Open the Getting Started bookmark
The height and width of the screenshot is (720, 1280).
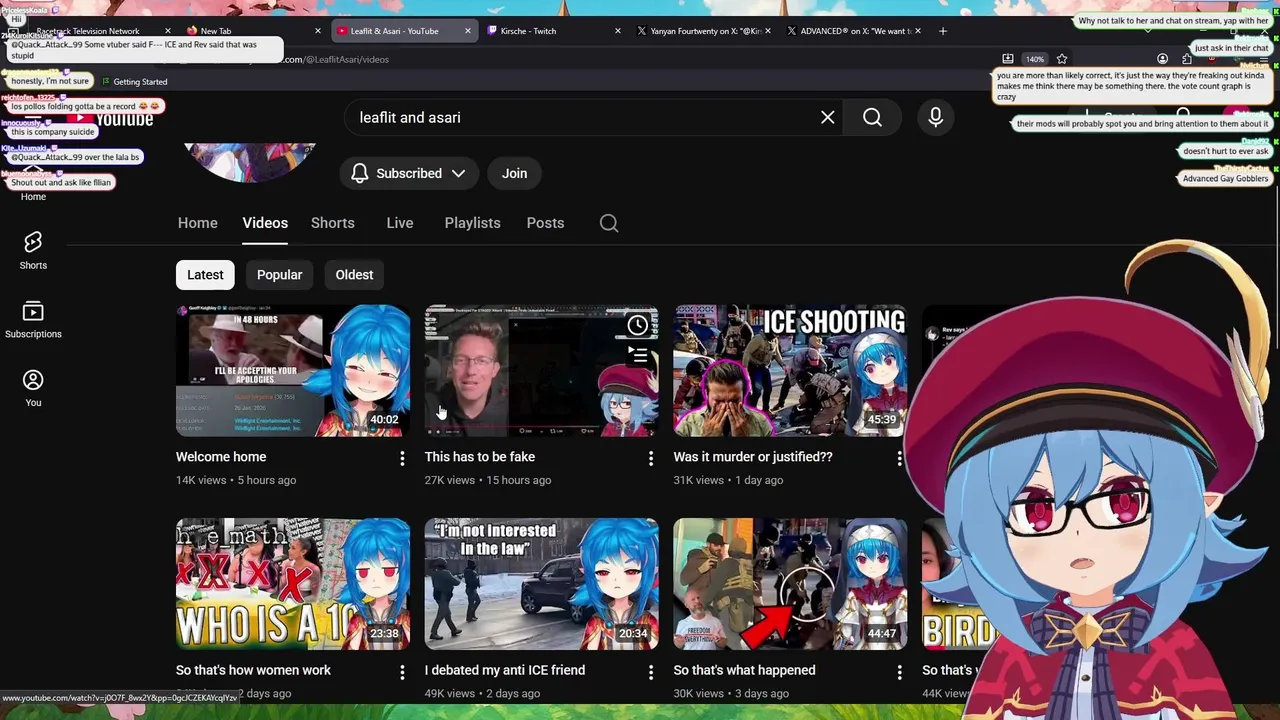[x=135, y=82]
